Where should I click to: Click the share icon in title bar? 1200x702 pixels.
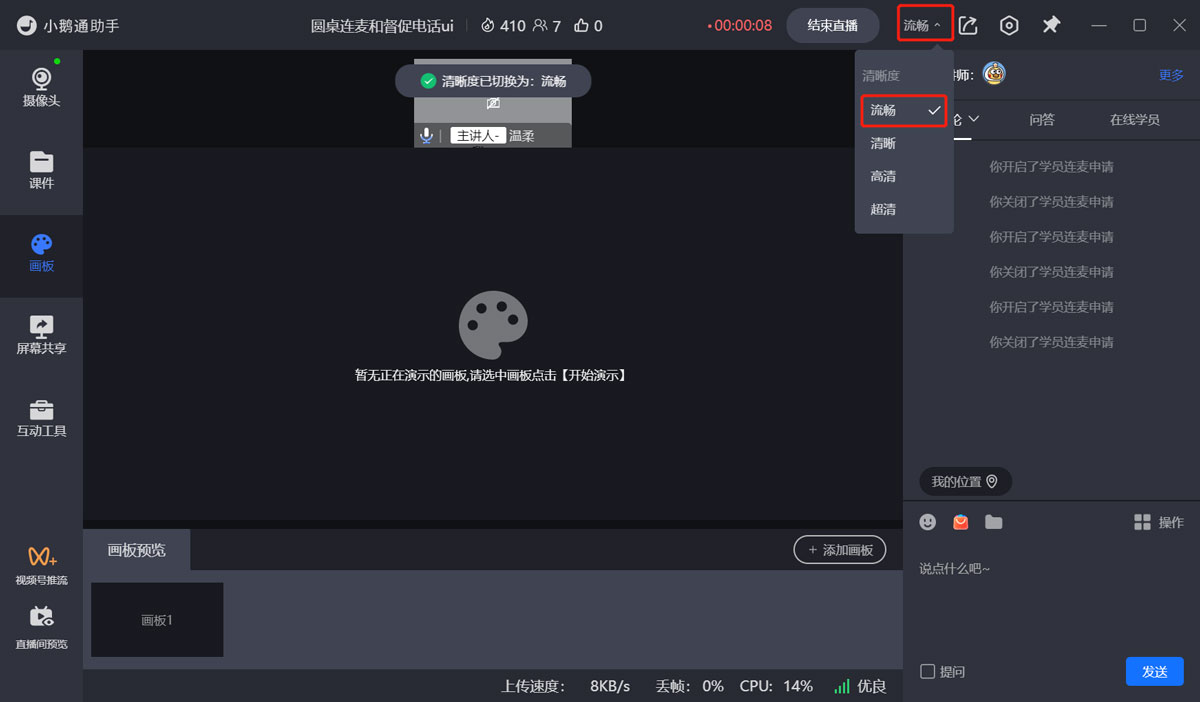(x=968, y=25)
